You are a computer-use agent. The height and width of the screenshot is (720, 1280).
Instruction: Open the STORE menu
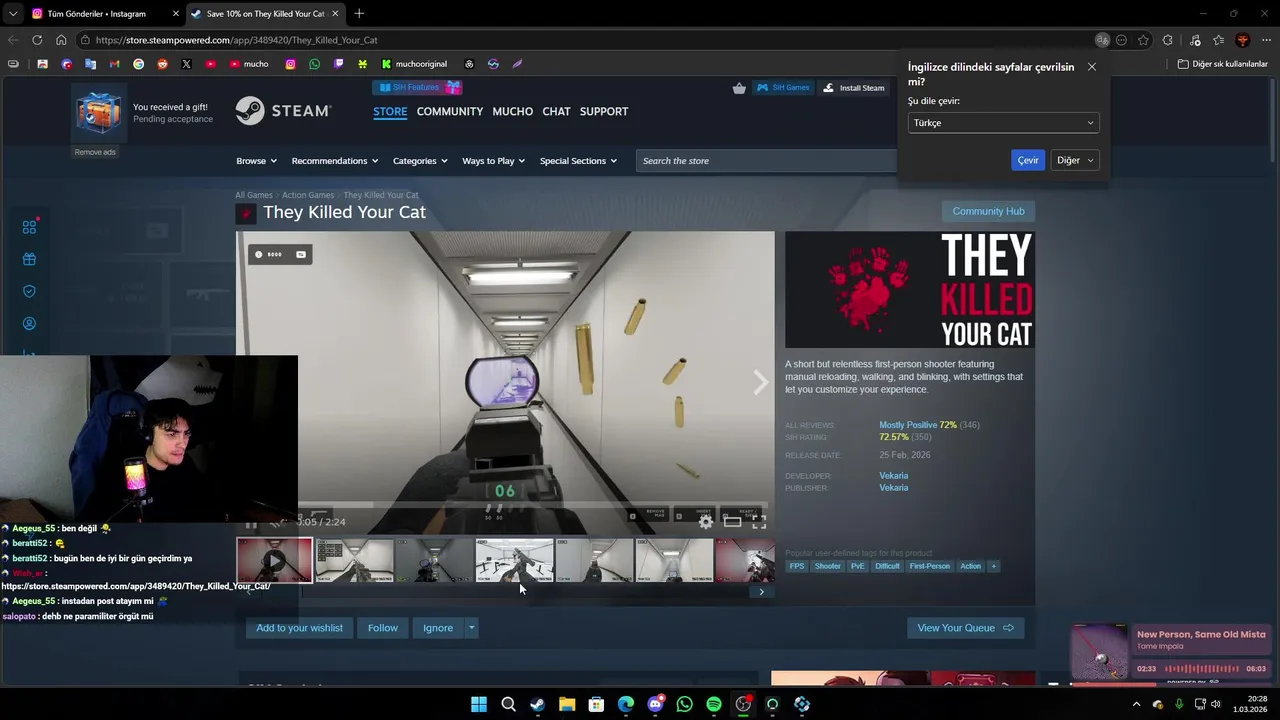pos(390,111)
